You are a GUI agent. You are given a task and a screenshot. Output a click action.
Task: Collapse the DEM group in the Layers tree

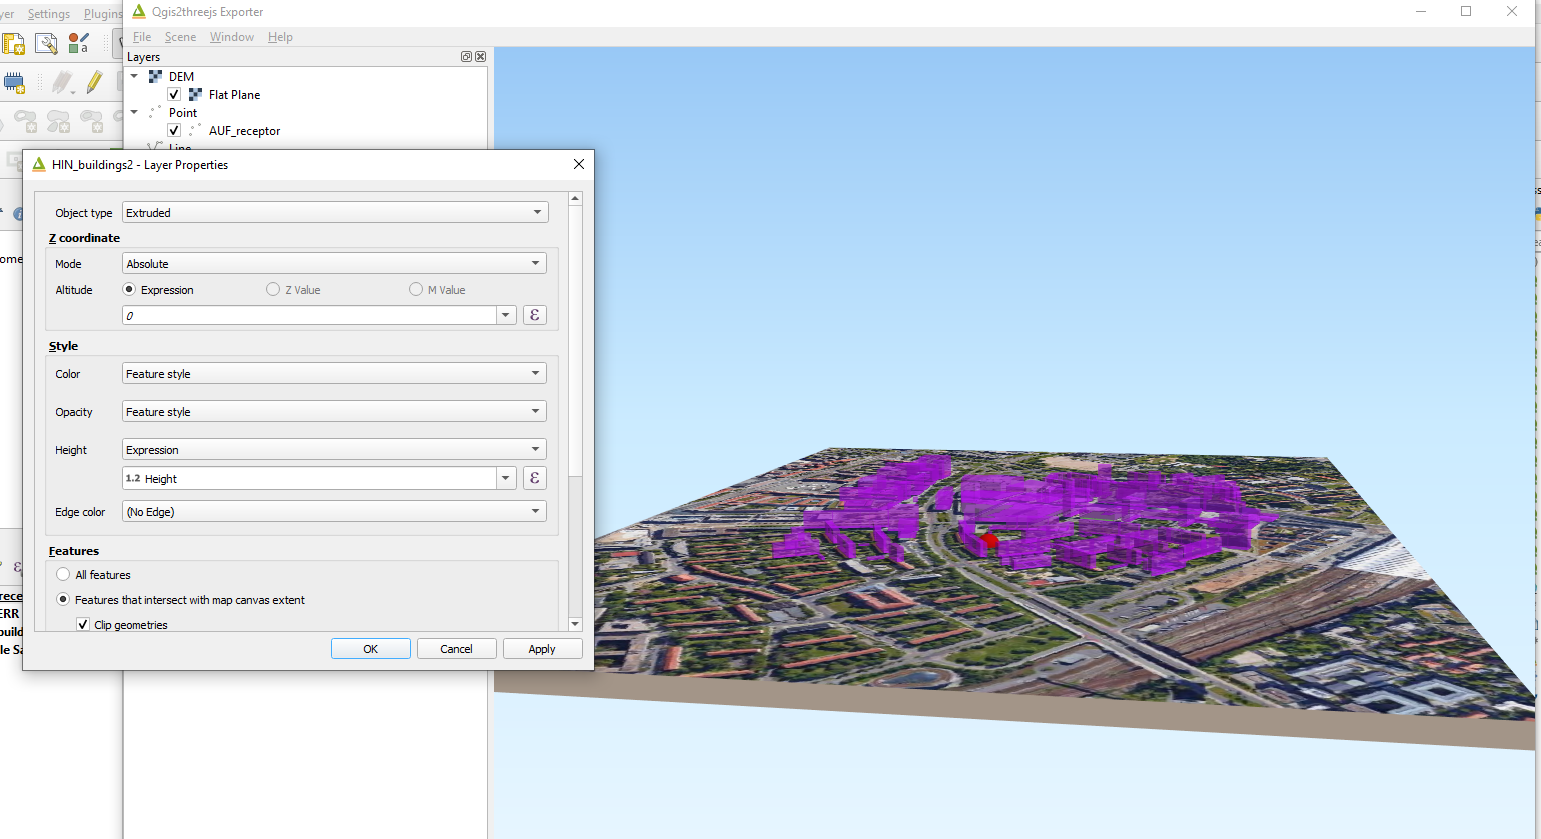[134, 75]
